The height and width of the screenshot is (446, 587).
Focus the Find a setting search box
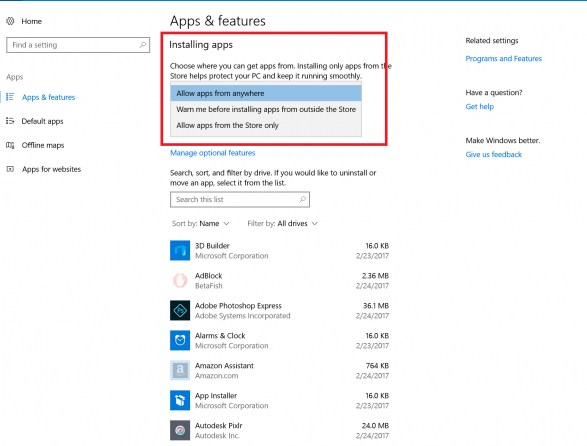78,45
